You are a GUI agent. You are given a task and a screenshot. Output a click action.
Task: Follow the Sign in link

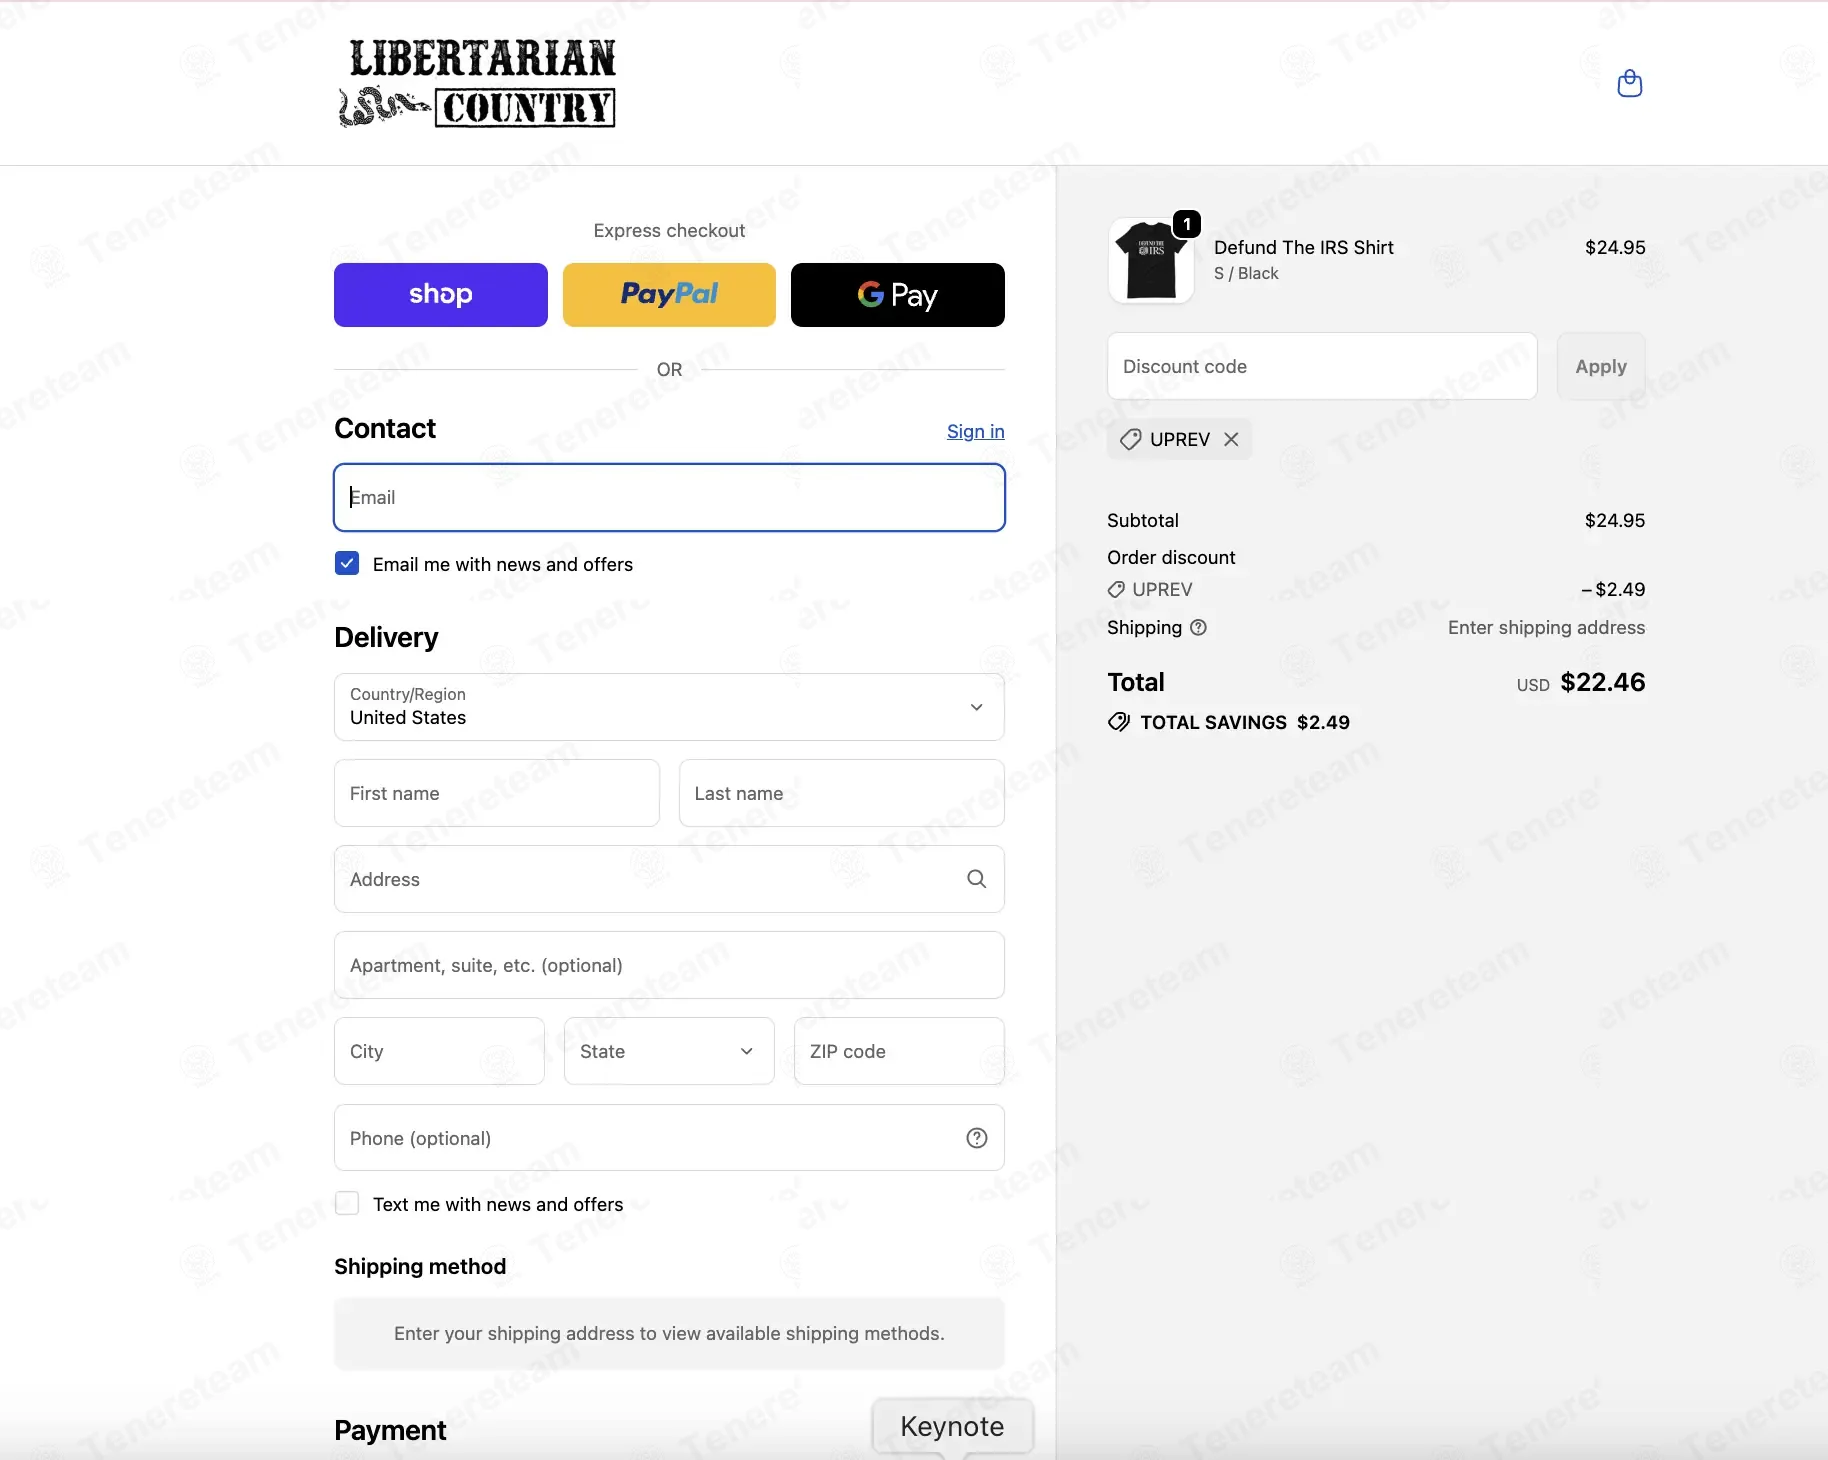coord(976,431)
